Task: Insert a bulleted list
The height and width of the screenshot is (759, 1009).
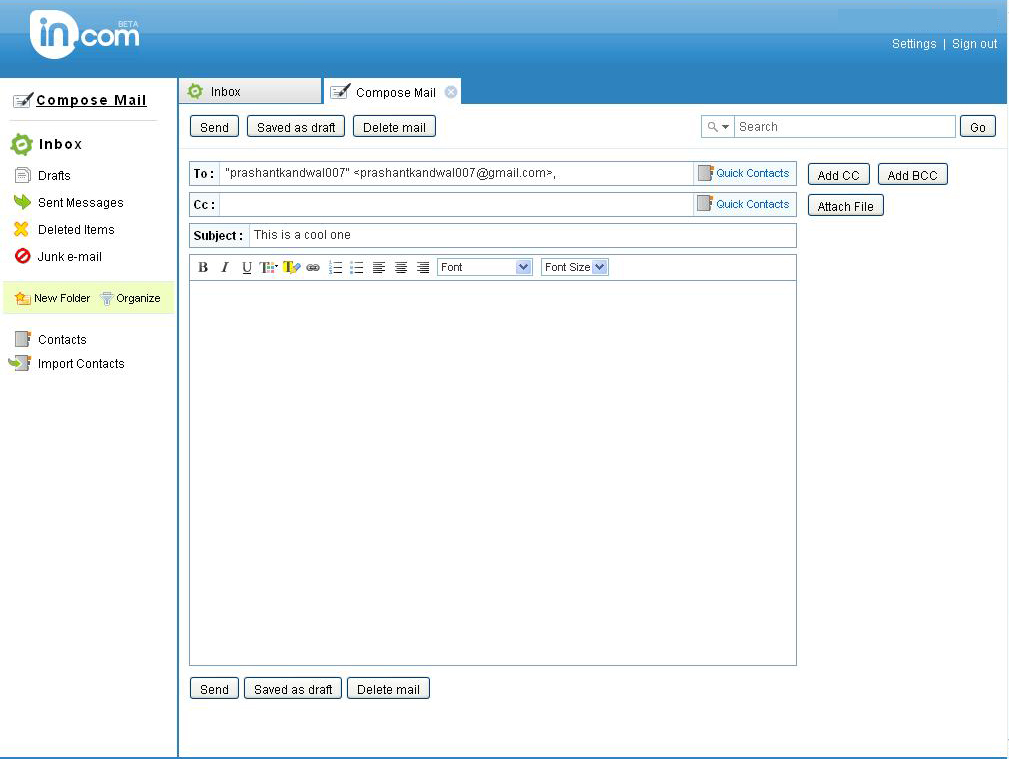Action: click(356, 268)
